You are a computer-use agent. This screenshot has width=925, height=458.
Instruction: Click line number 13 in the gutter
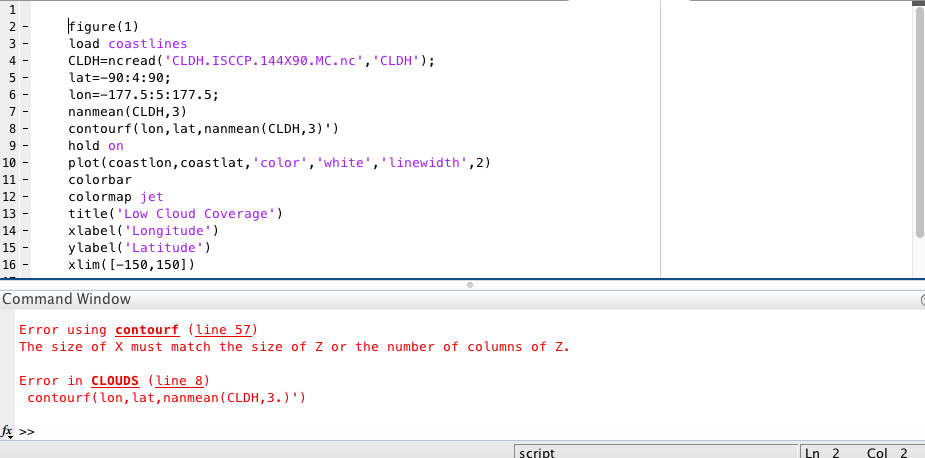click(9, 214)
